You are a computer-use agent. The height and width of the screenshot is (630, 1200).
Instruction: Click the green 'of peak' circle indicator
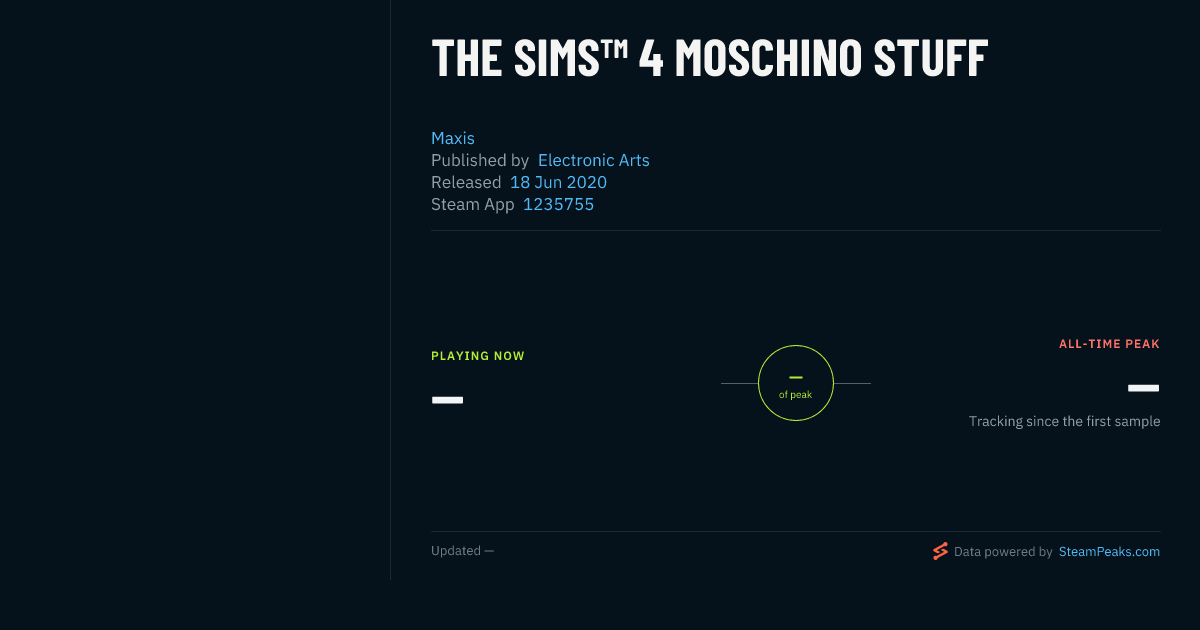click(796, 383)
